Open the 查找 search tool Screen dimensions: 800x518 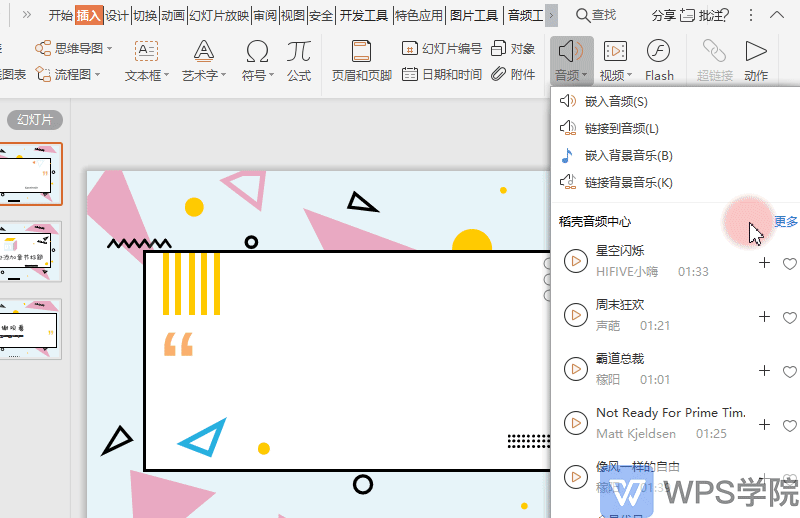pyautogui.click(x=596, y=15)
